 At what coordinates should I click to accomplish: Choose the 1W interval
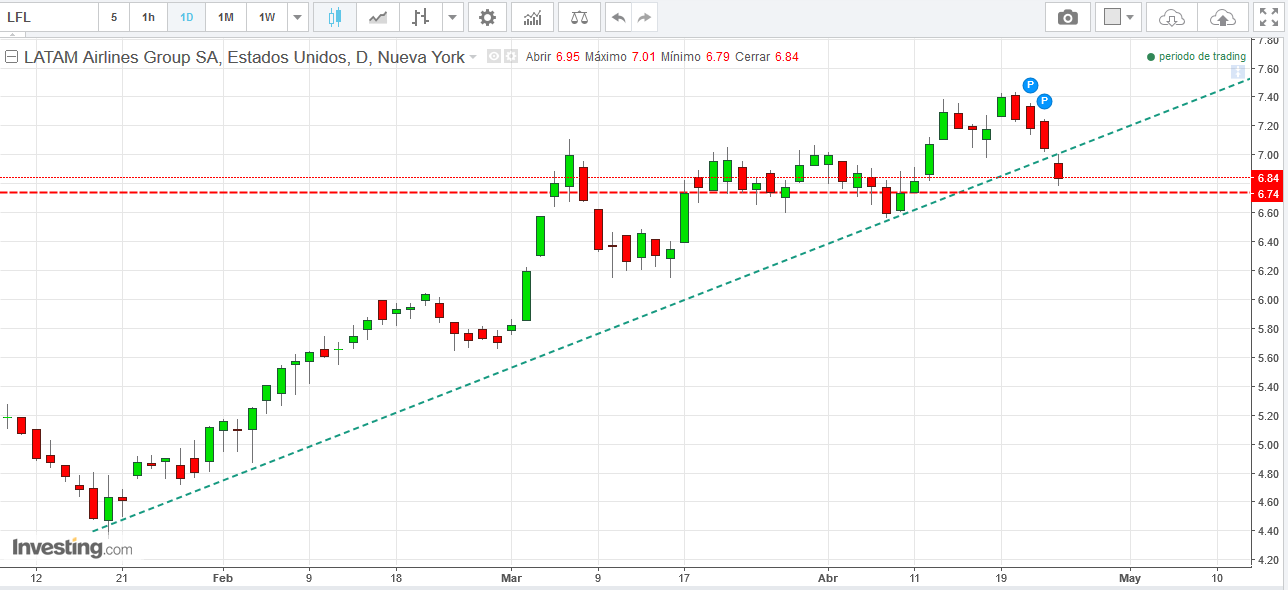pyautogui.click(x=267, y=17)
